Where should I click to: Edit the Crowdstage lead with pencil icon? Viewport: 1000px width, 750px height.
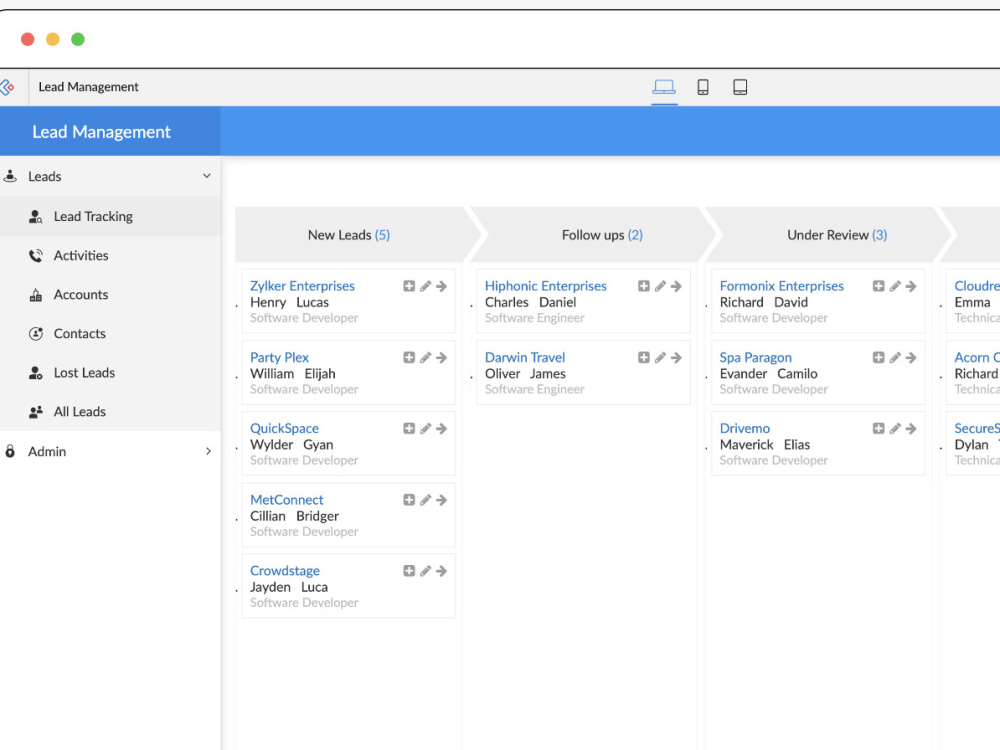coord(425,571)
